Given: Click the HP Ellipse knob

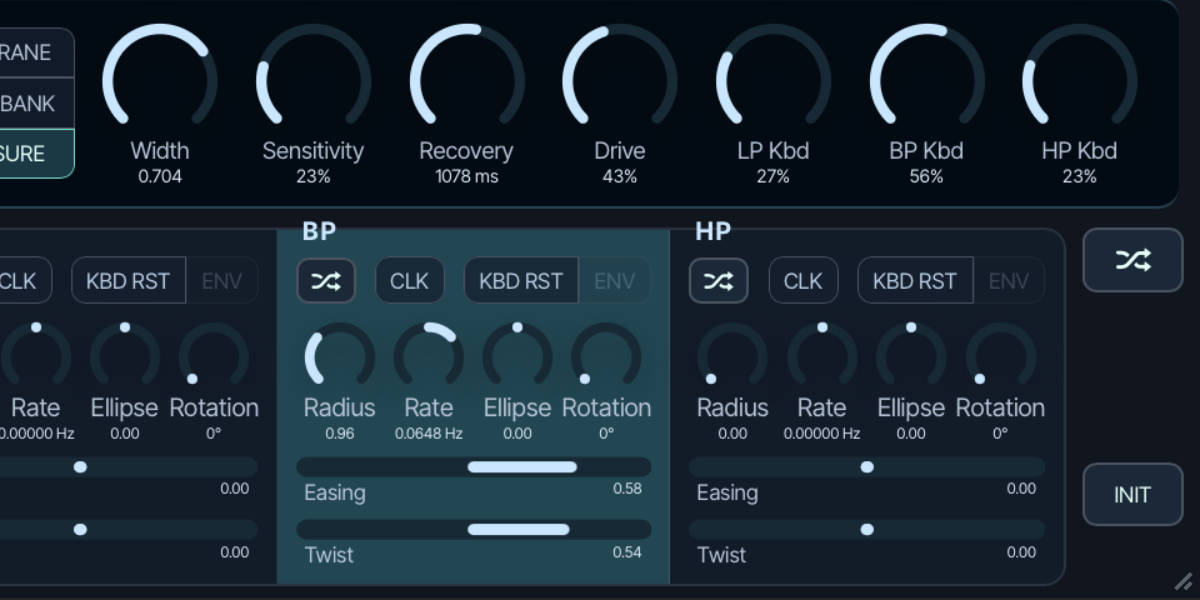Looking at the screenshot, I should point(911,356).
